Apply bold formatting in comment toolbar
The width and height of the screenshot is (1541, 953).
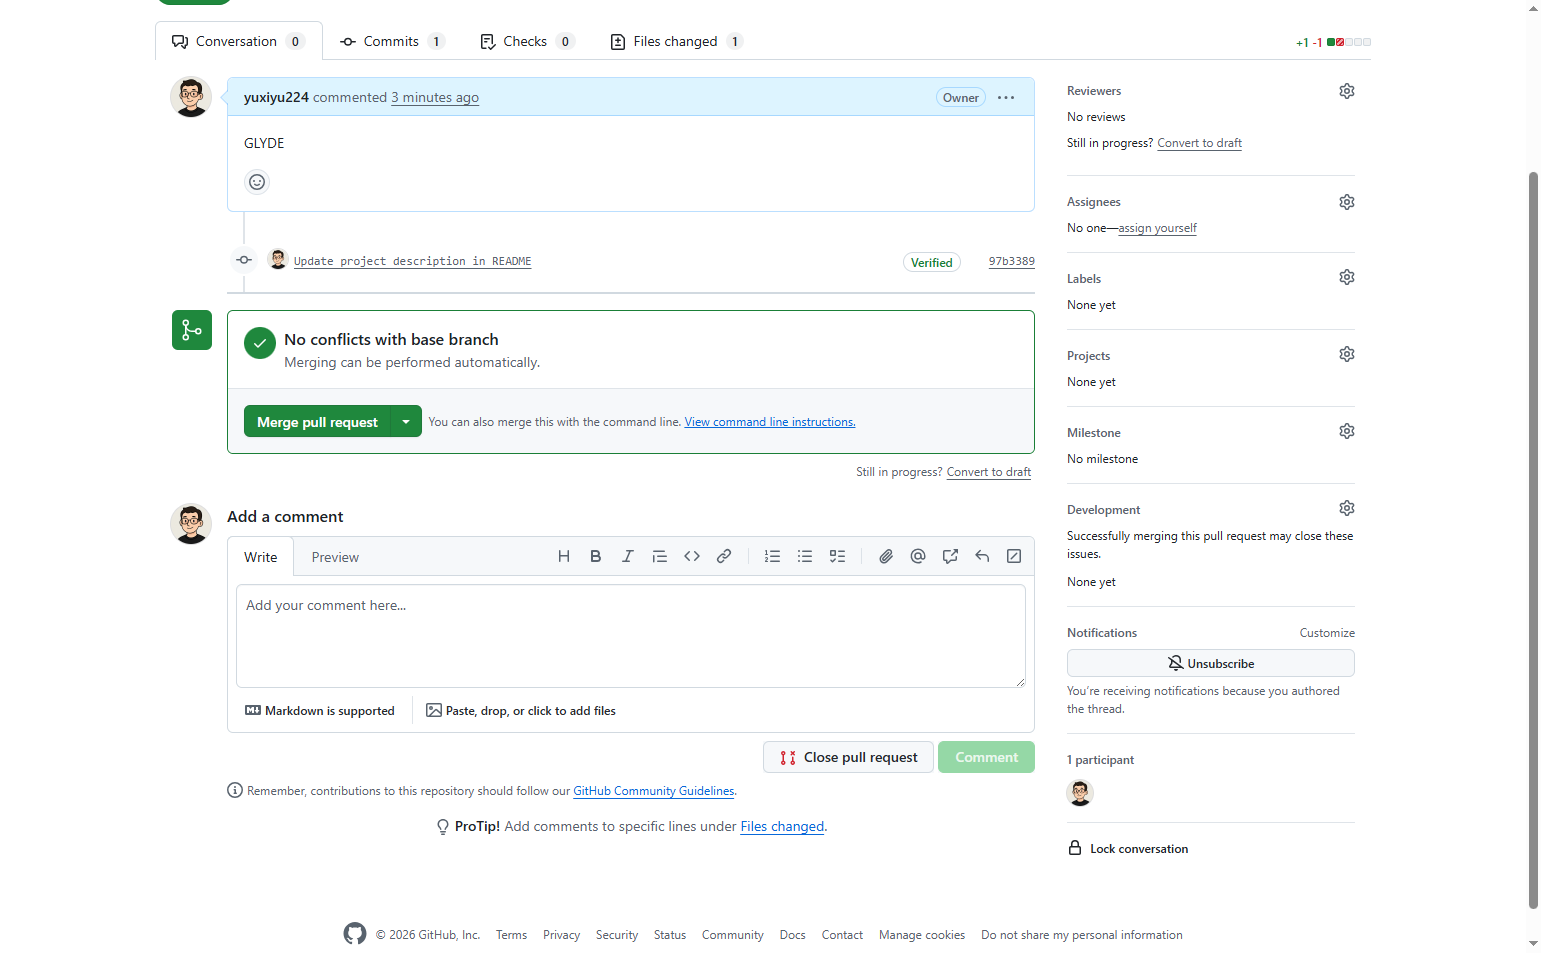596,556
